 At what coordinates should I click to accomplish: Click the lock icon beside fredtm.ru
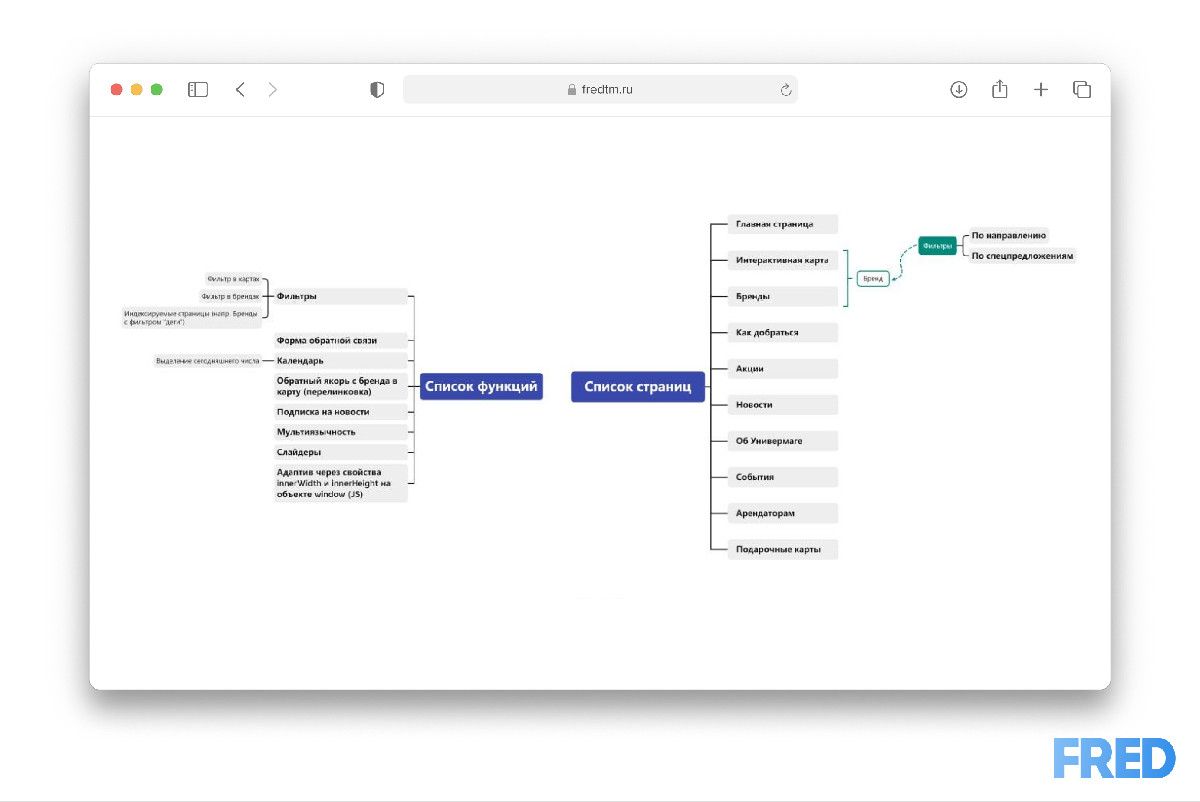coord(573,90)
